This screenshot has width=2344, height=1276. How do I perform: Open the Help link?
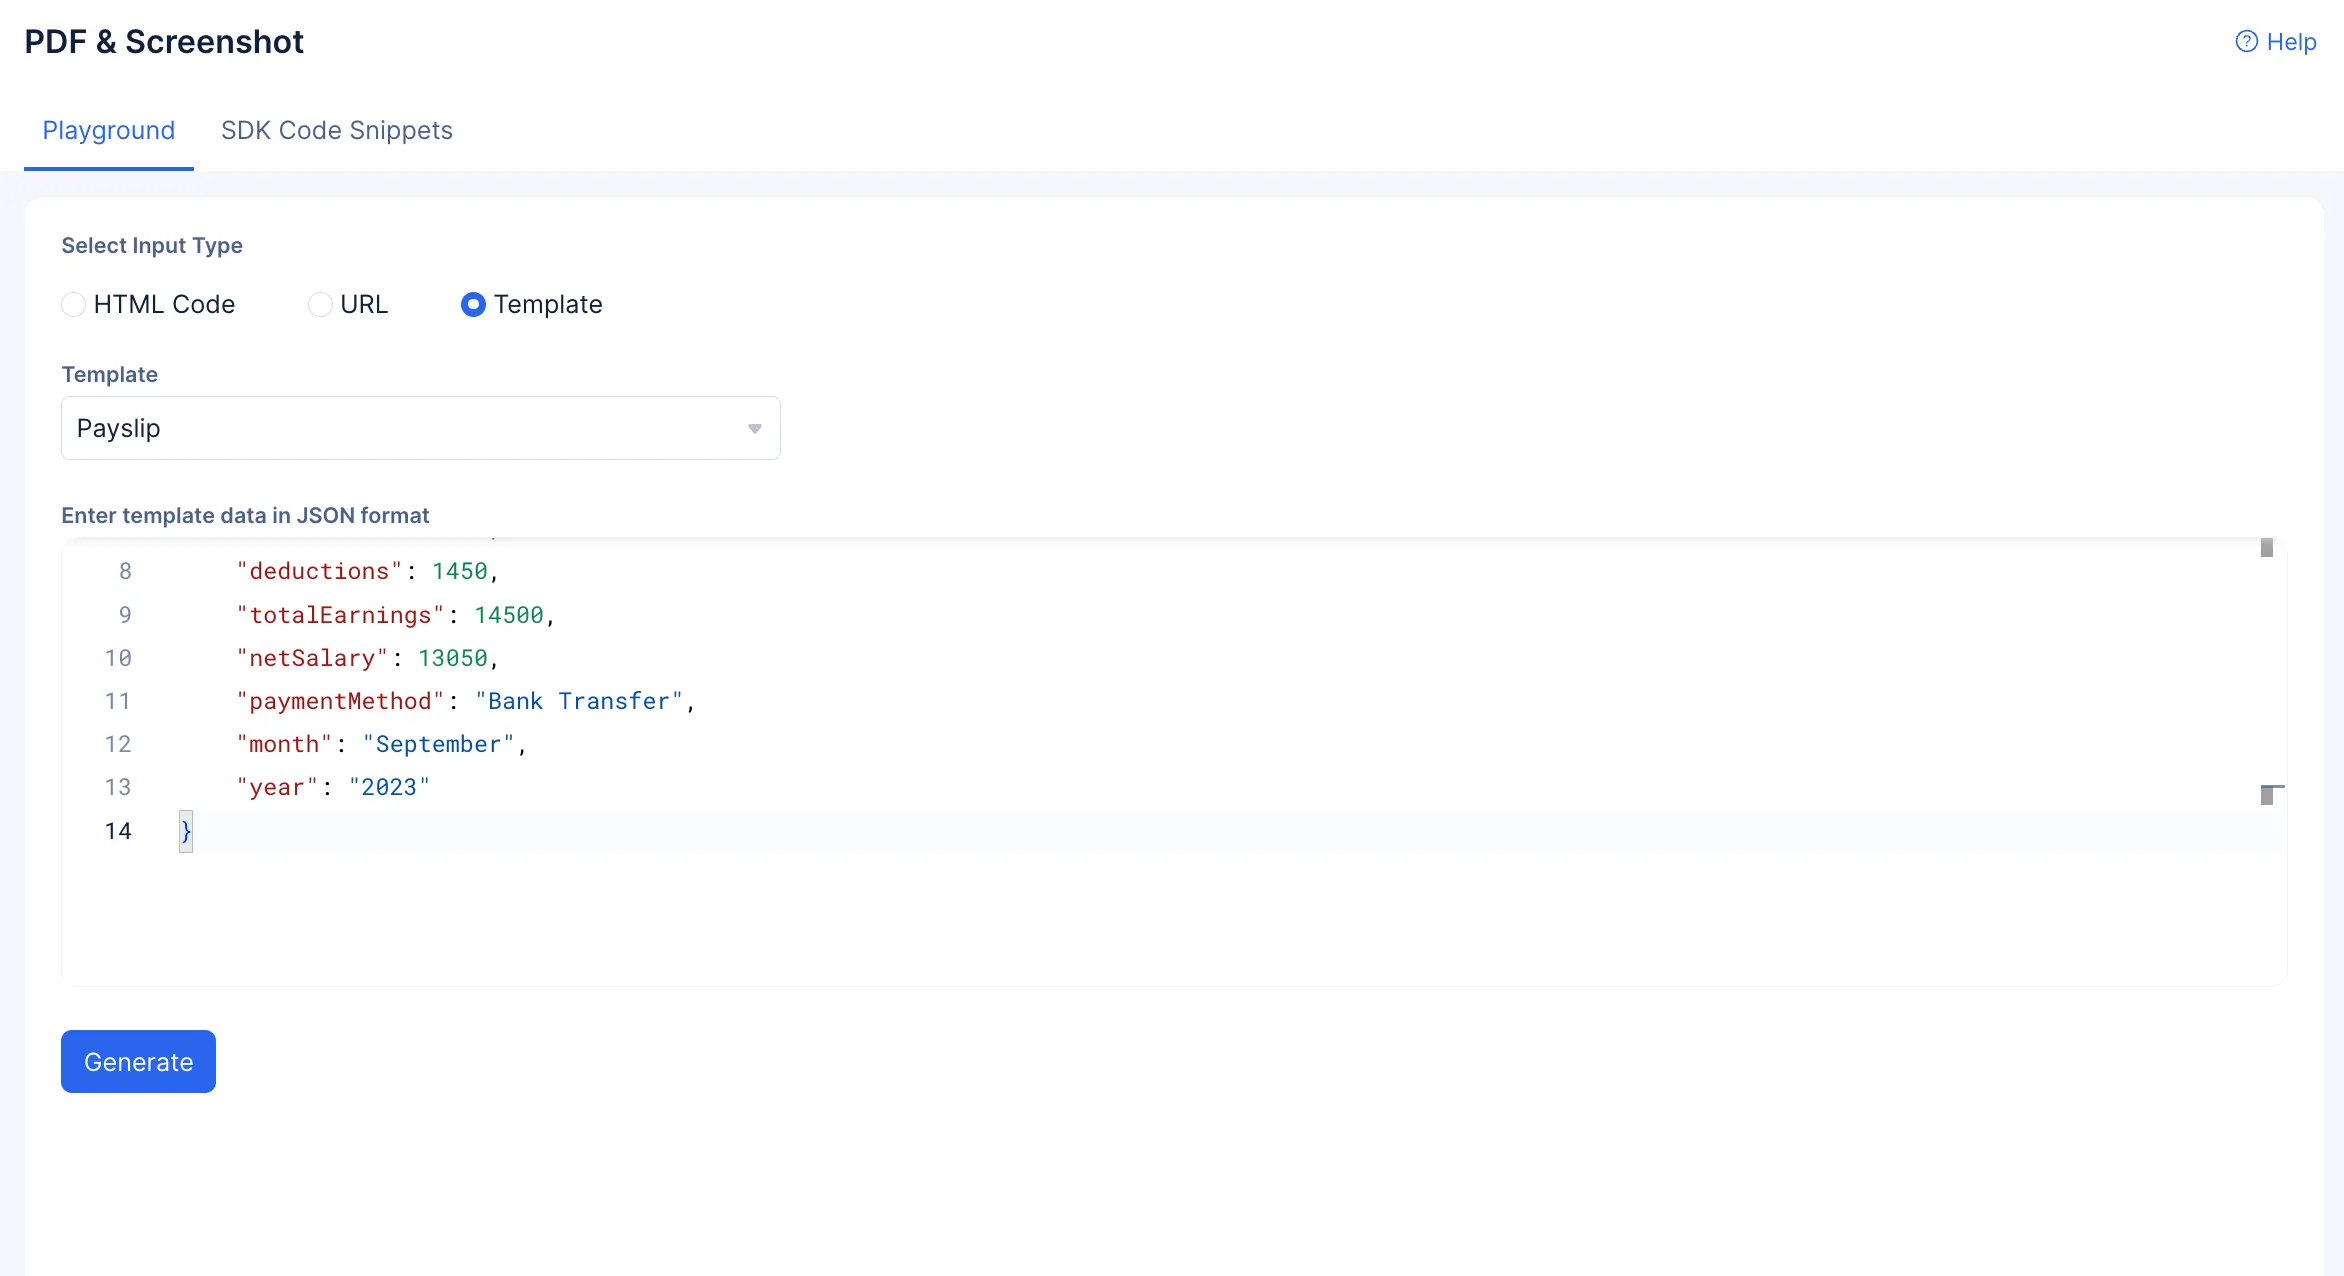2290,42
